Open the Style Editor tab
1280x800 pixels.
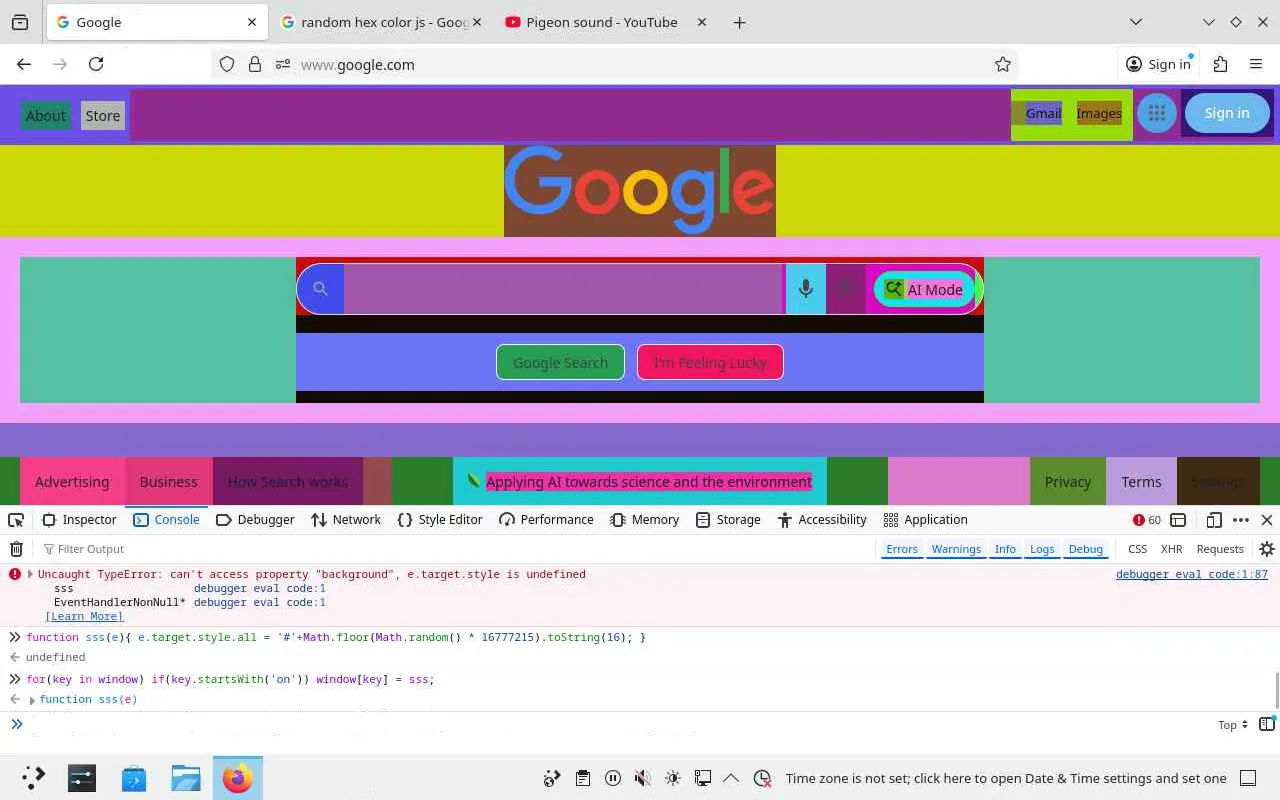440,520
